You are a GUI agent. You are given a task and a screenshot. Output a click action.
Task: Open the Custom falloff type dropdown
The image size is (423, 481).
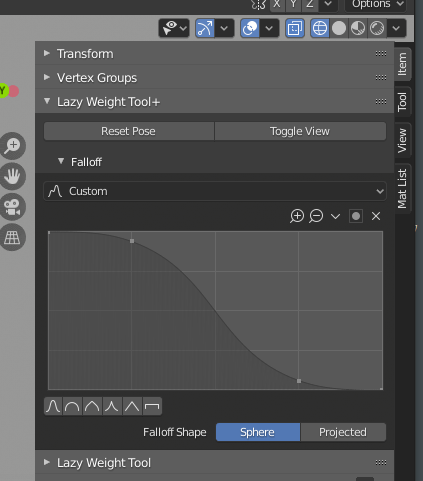[215, 191]
